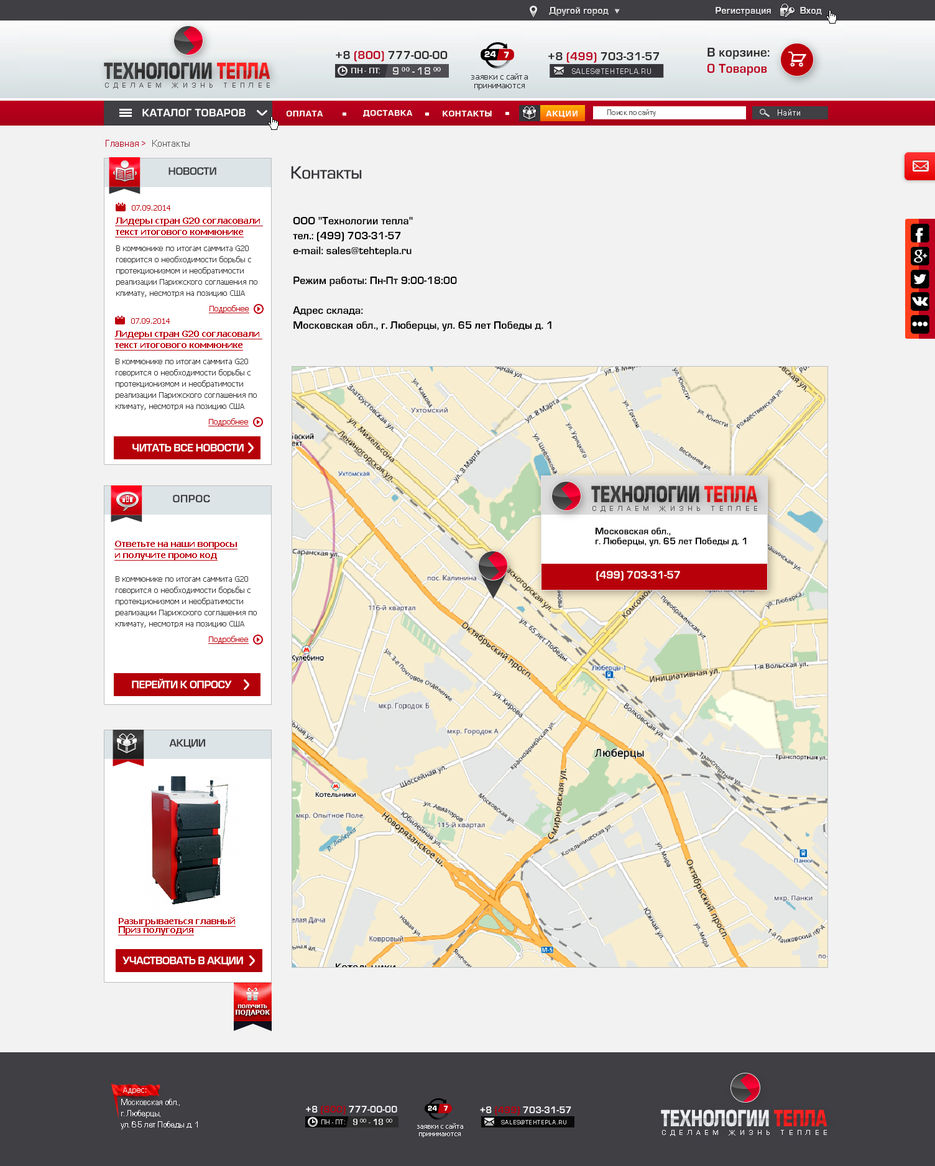Click the Получить подарок ribbon badge
The image size is (935, 1166).
click(x=252, y=1006)
